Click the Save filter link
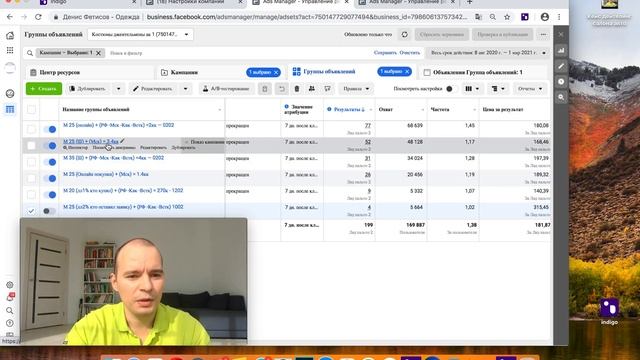Viewport: 640px width, 360px height. coord(385,53)
